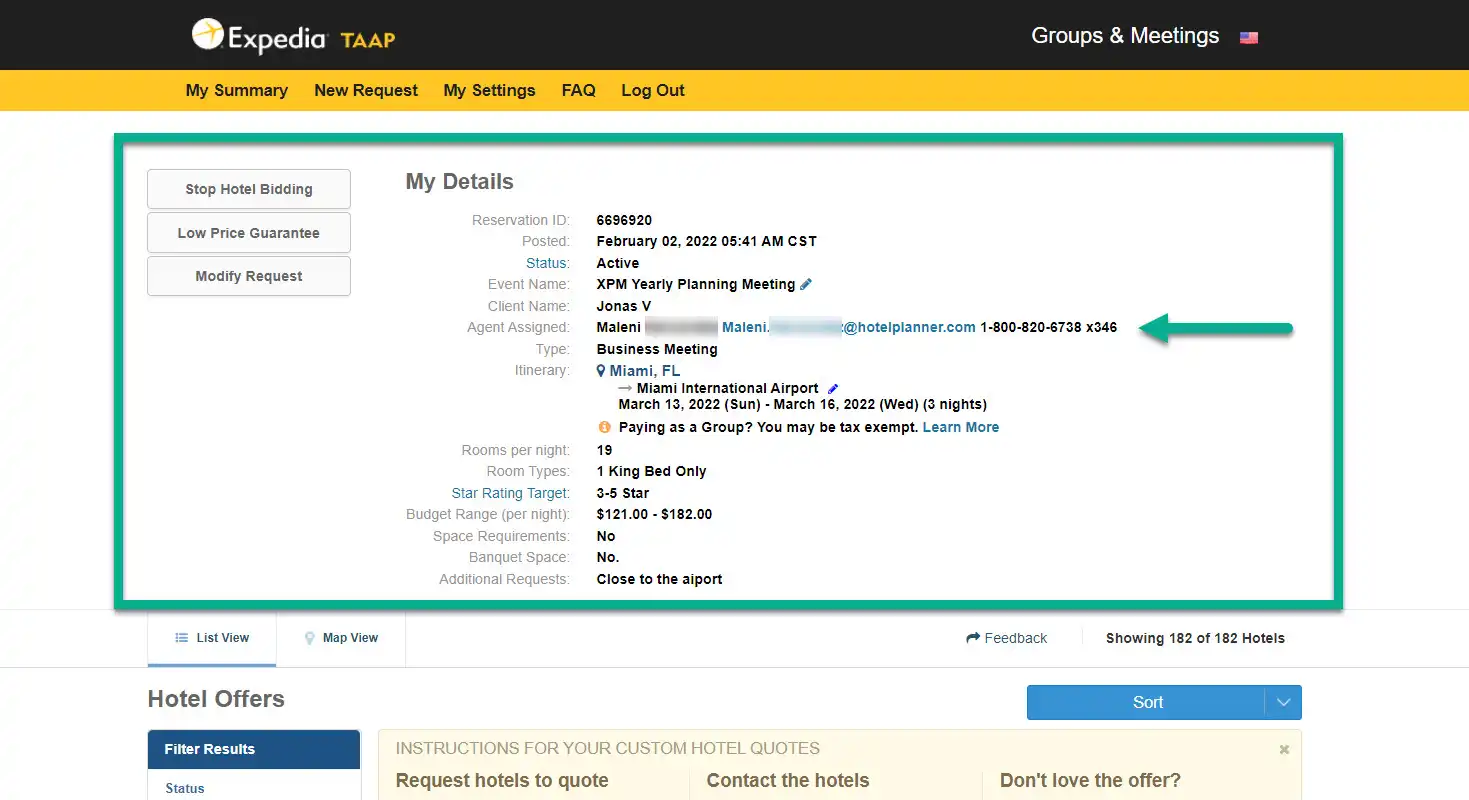Click the agent's hotelplanner.com email link

coord(849,327)
